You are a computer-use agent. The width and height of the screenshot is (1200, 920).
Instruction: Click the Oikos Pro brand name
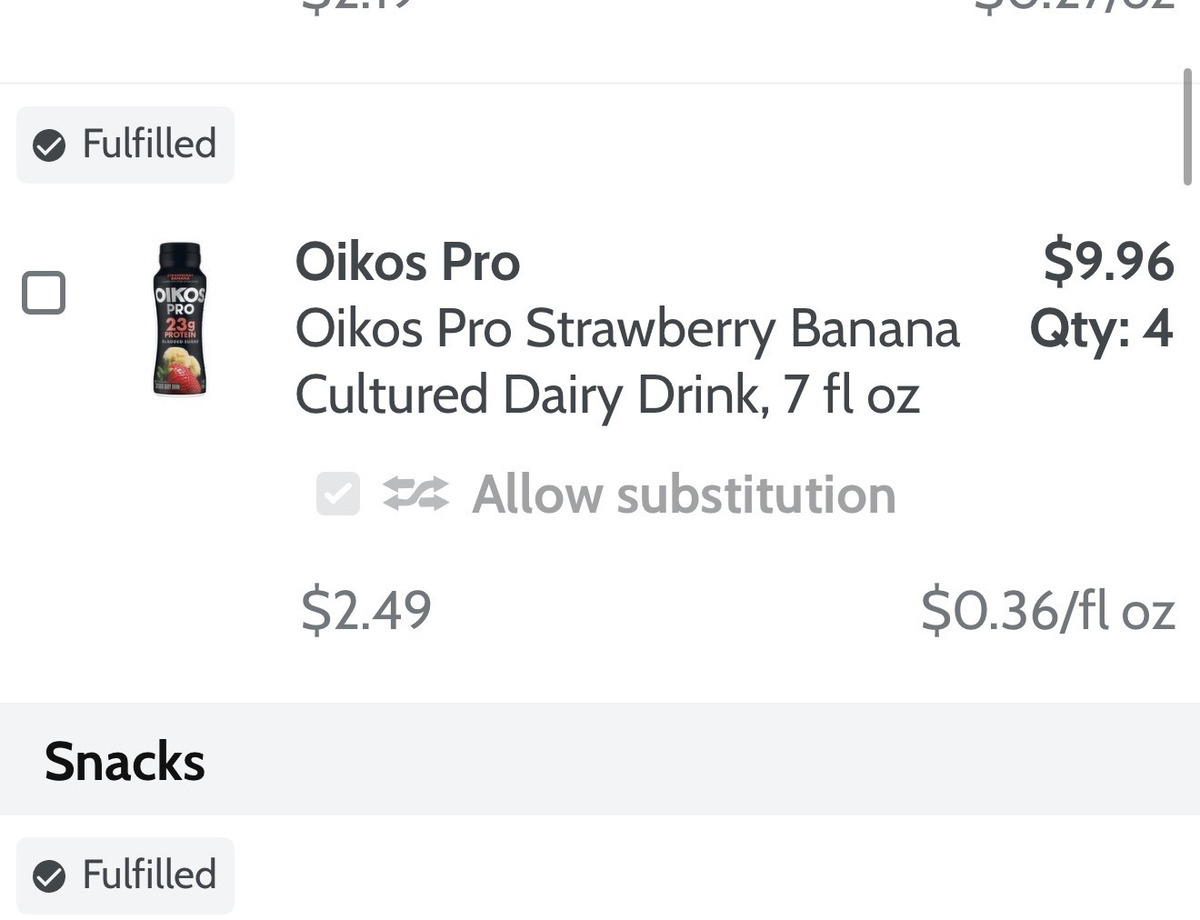tap(407, 263)
